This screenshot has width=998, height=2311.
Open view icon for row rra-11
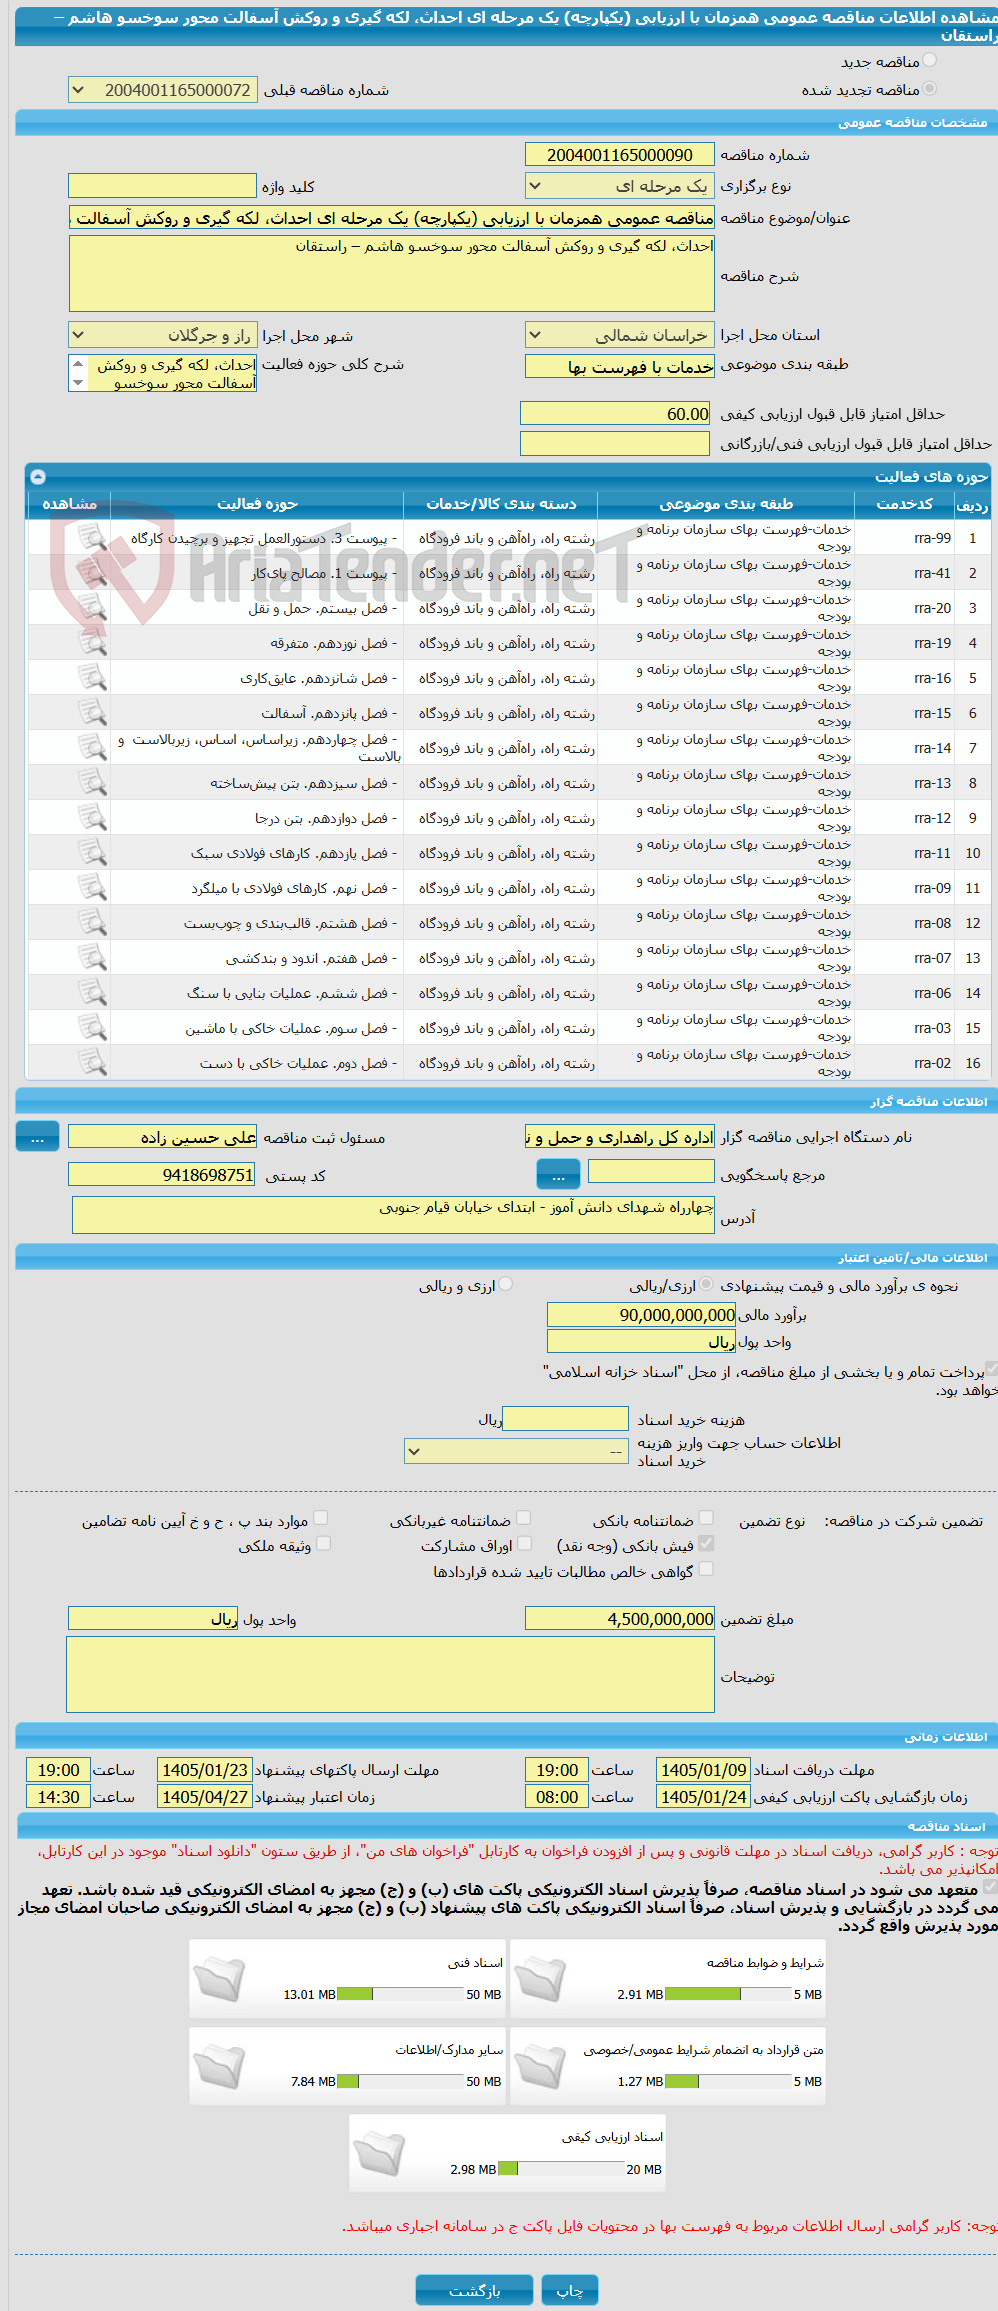pos(92,853)
